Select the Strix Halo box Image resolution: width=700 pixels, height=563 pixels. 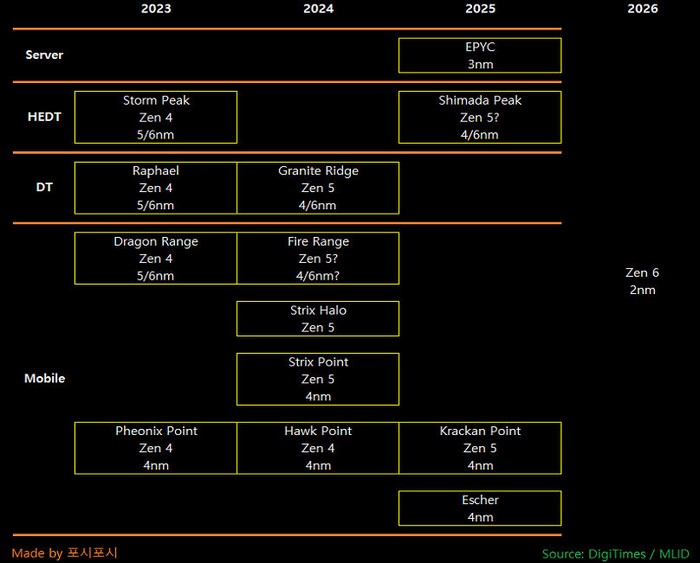click(x=318, y=319)
